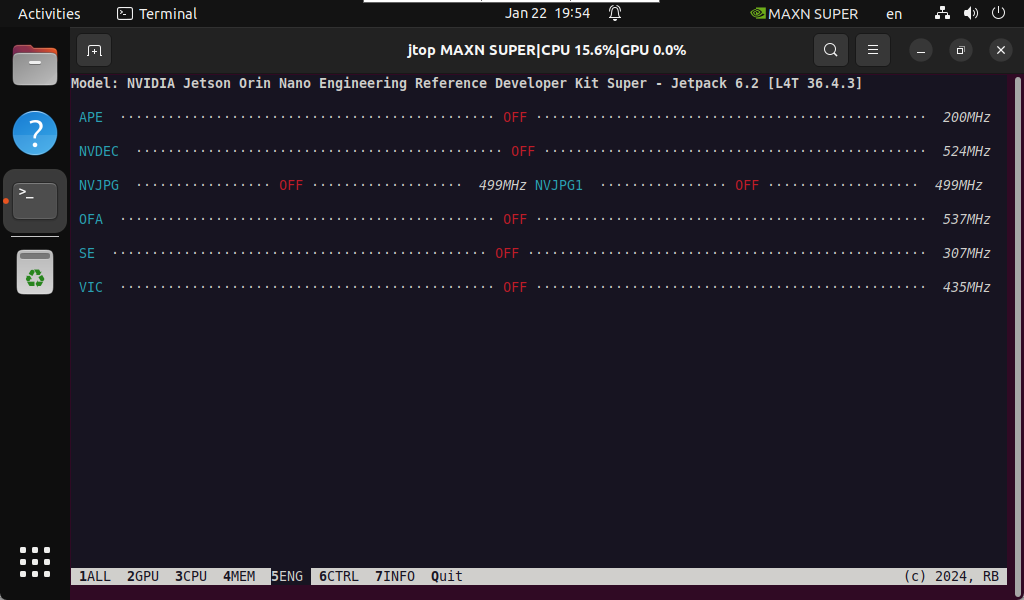Click the network status icon

coord(942,14)
